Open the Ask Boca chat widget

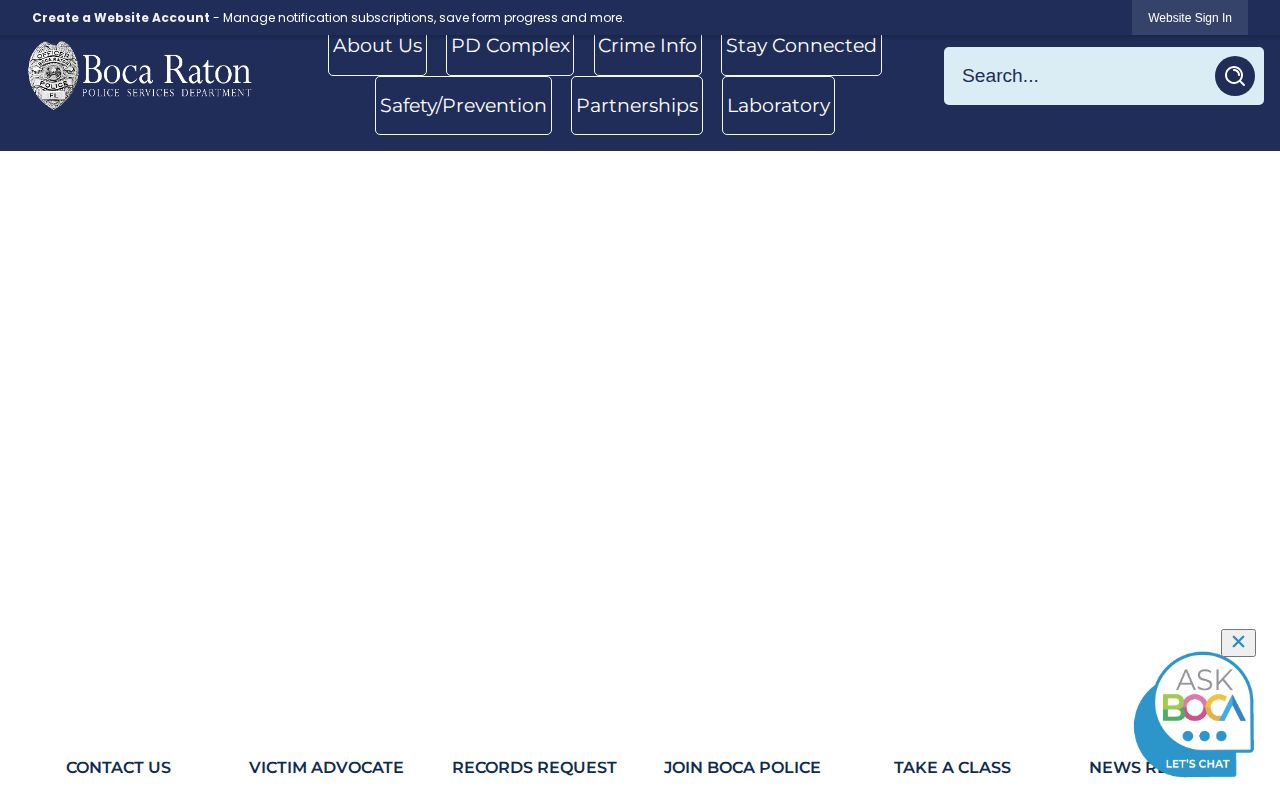click(x=1194, y=714)
